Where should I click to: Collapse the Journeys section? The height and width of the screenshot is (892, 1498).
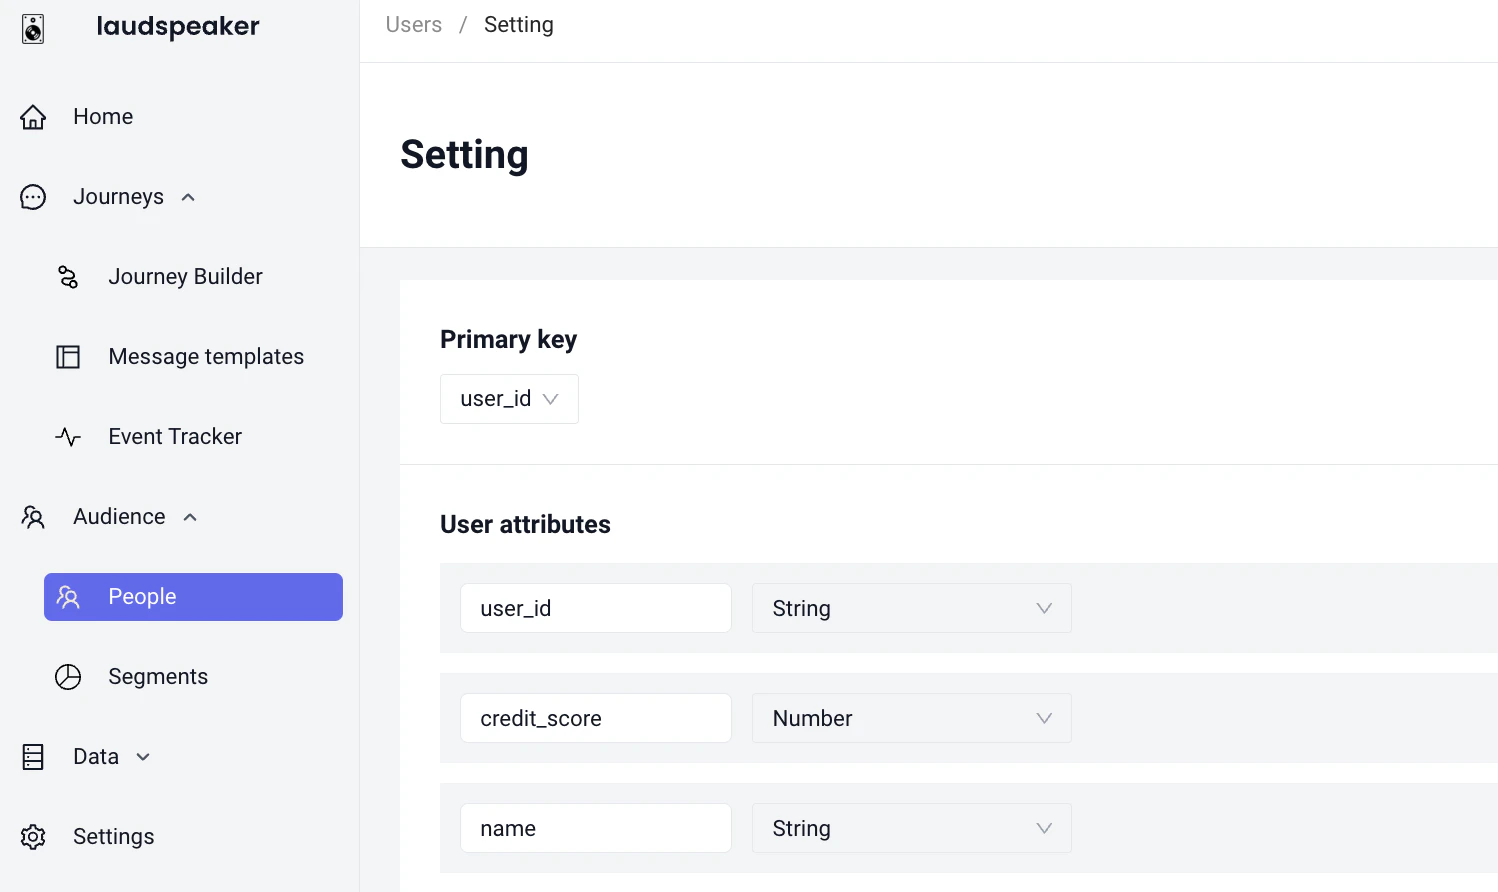pos(188,197)
